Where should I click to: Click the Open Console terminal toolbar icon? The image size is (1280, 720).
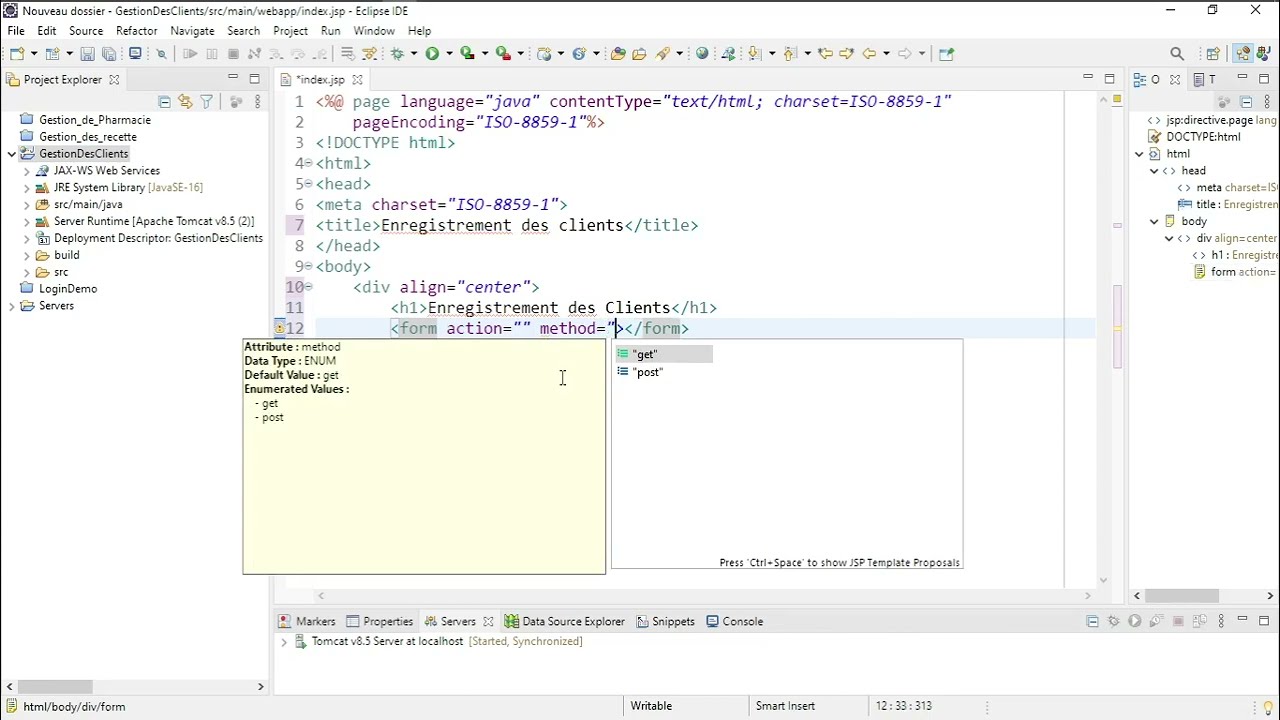135,53
